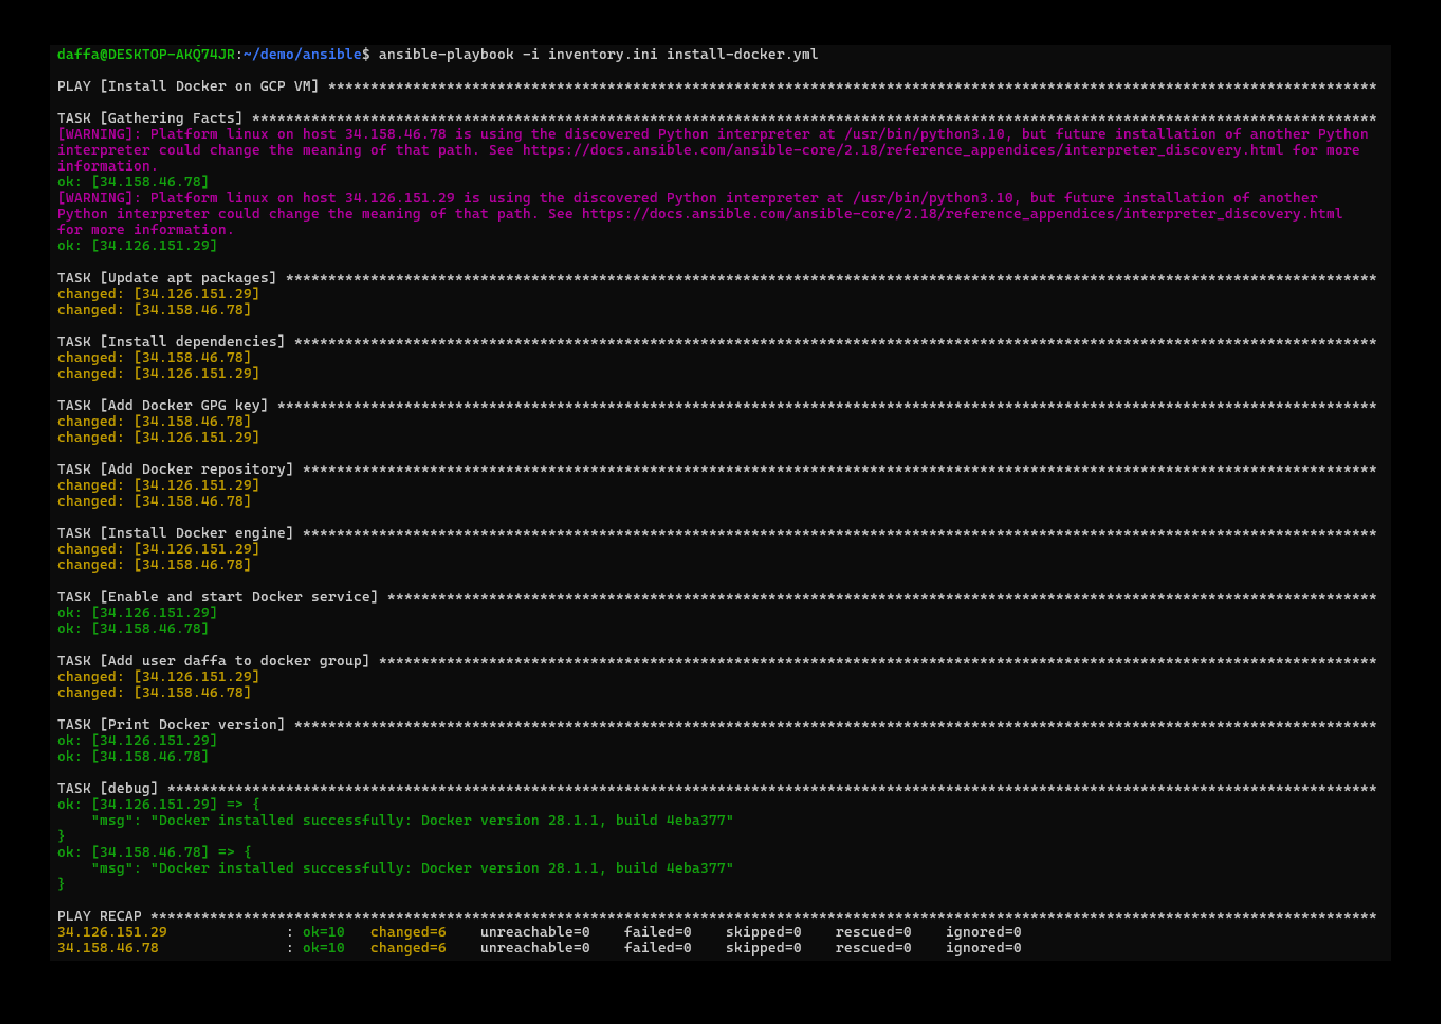Click the terminal prompt path ~/demo/ansible
The width and height of the screenshot is (1441, 1024).
pyautogui.click(x=303, y=55)
